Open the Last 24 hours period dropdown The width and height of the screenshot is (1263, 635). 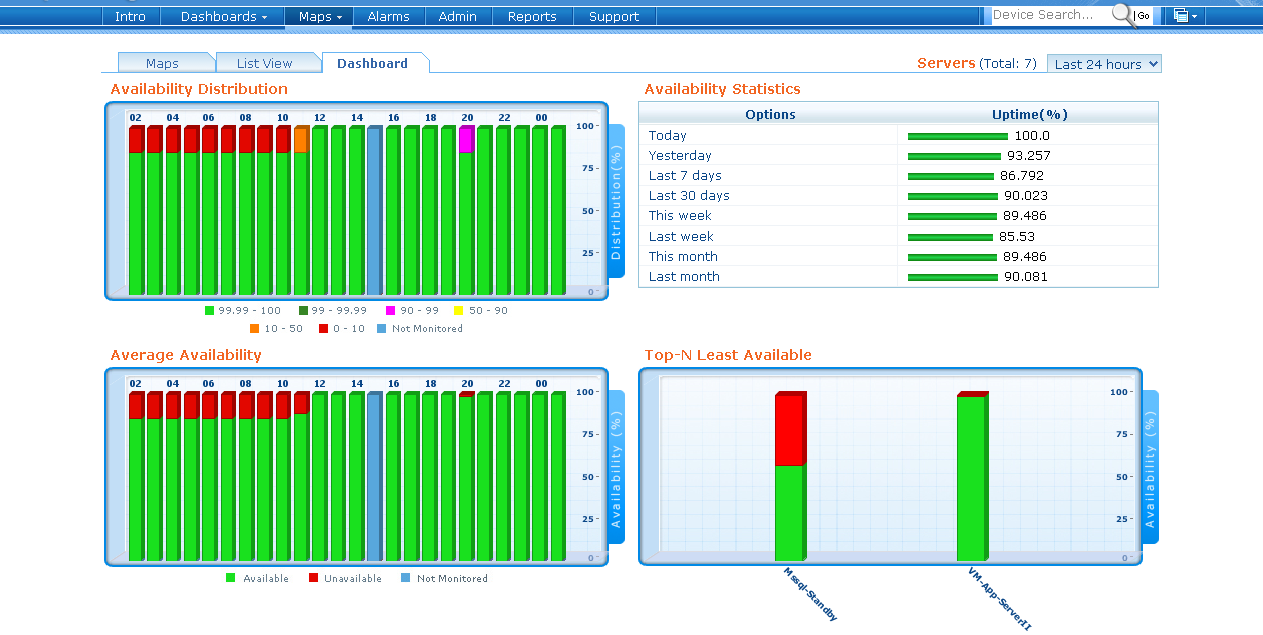click(1104, 64)
